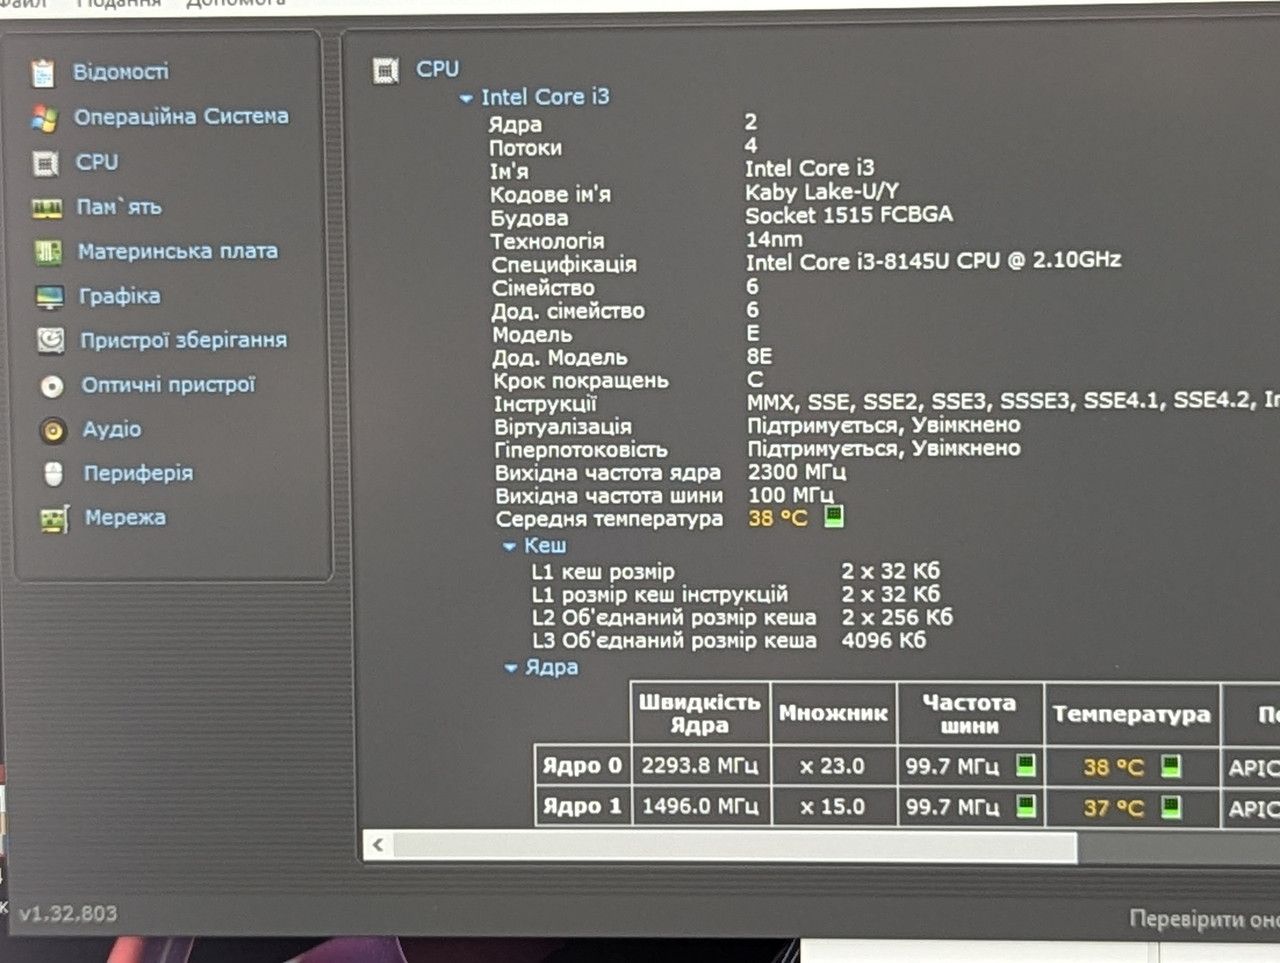Open the Мережа network icon
Screen dimensions: 1280x963
[x=54, y=519]
